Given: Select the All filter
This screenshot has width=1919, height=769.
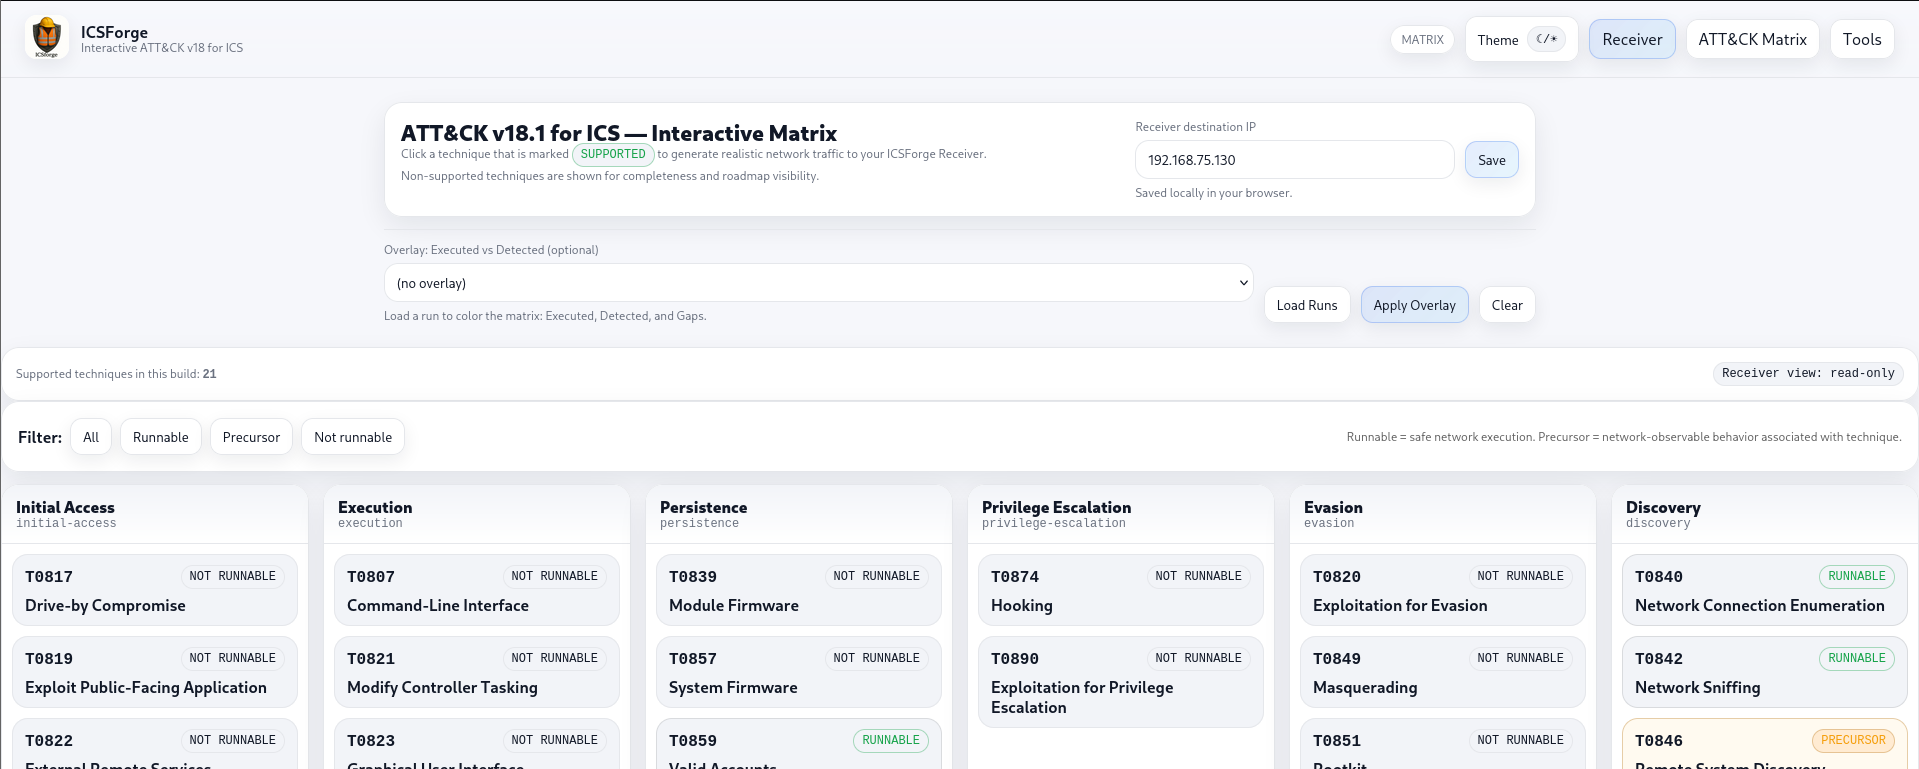Looking at the screenshot, I should point(91,437).
